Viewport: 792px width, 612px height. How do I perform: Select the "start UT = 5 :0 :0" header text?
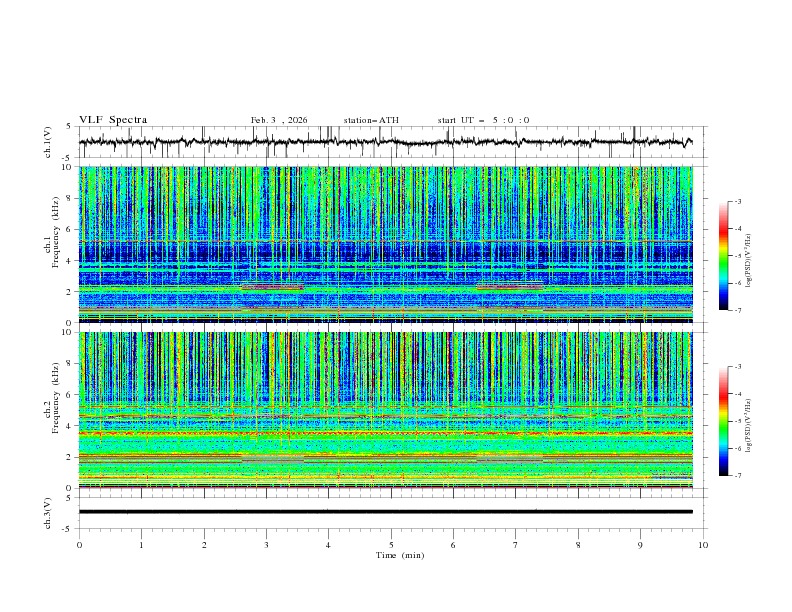(483, 120)
